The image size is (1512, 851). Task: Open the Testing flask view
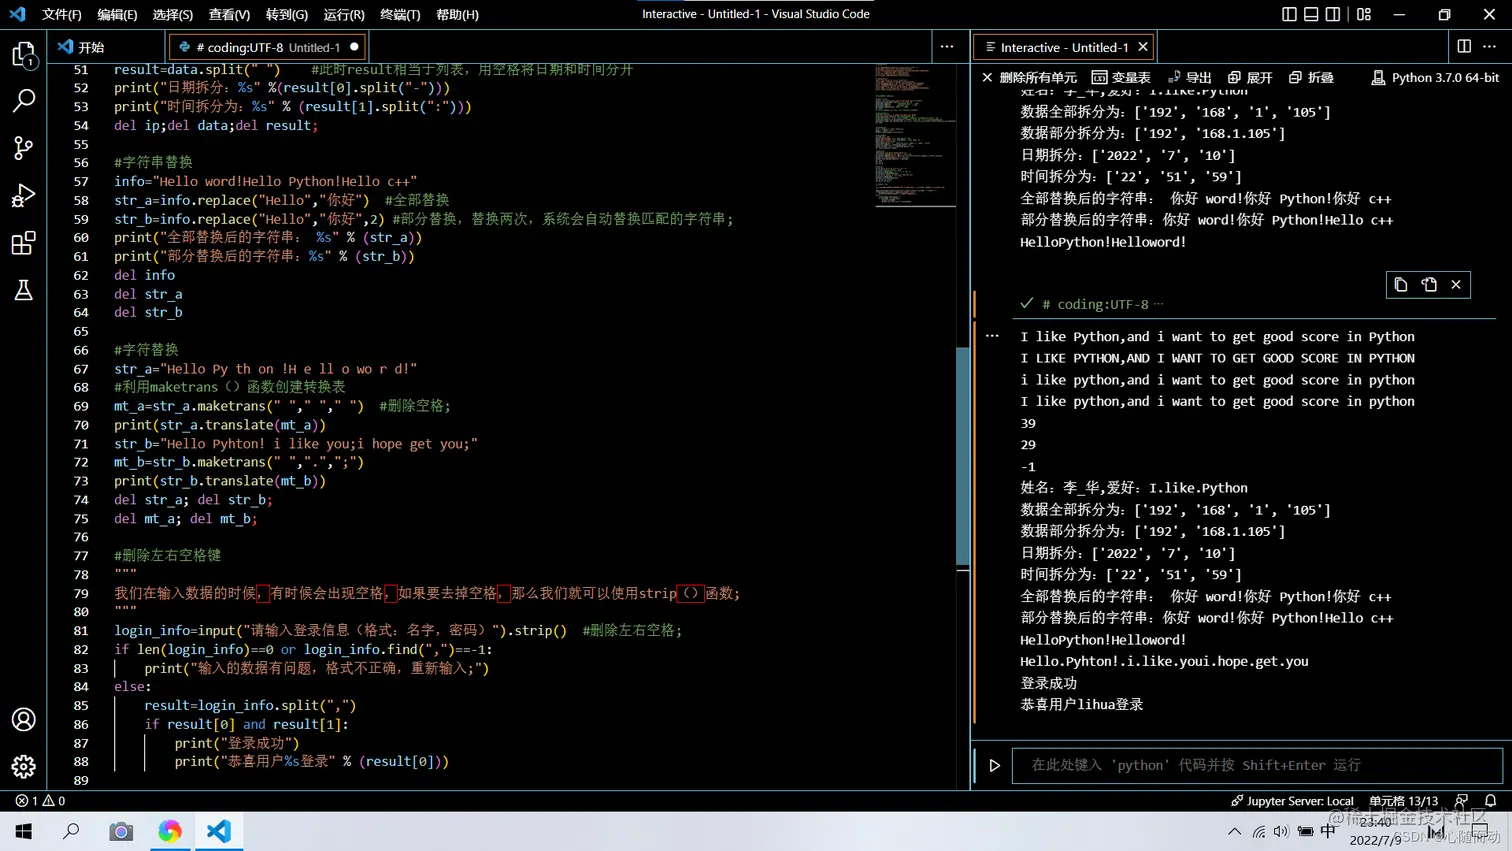23,290
